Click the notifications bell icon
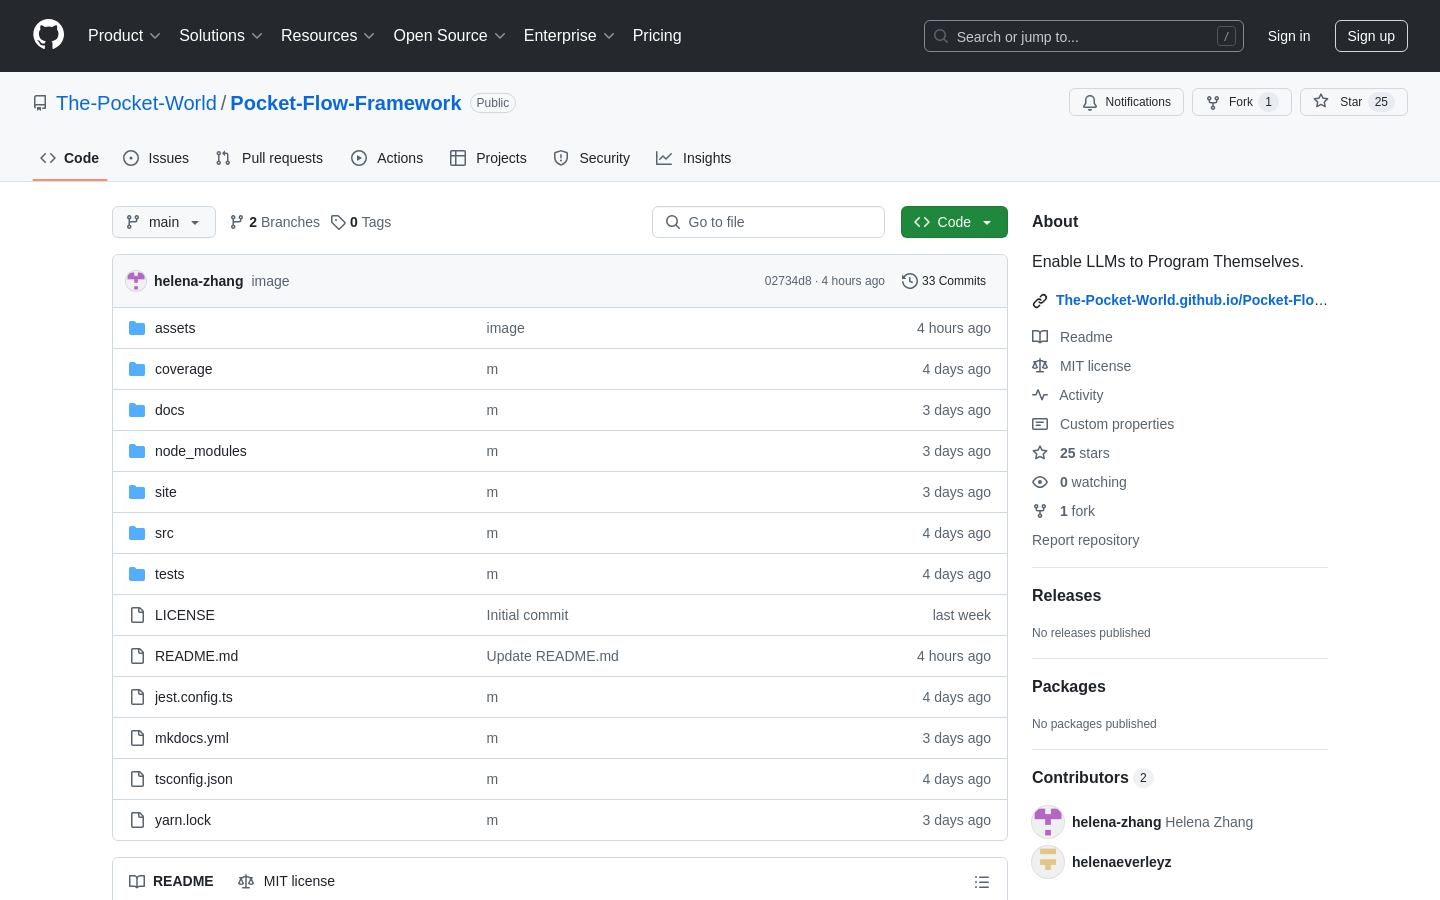The width and height of the screenshot is (1440, 900). pyautogui.click(x=1090, y=102)
